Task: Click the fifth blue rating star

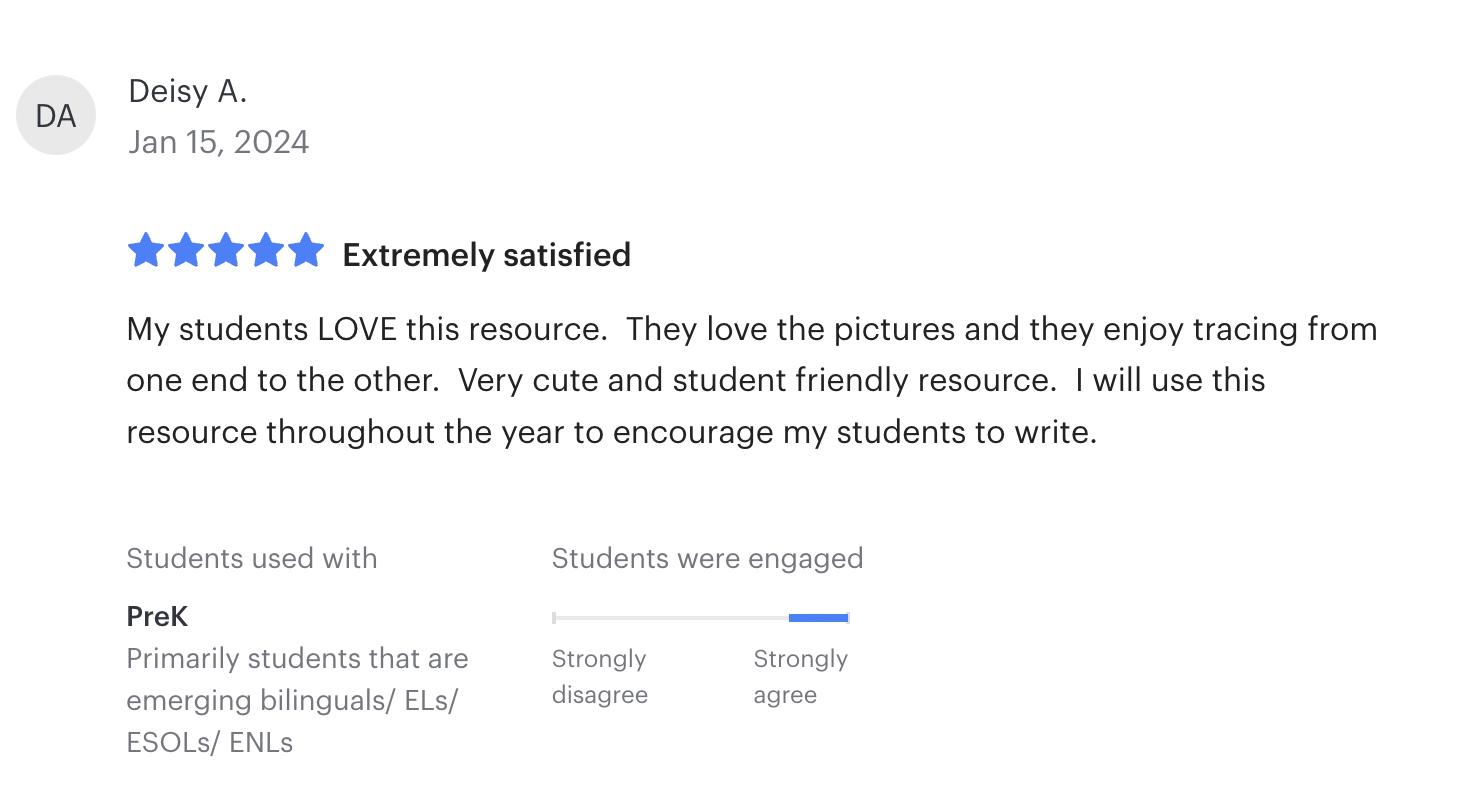Action: 306,251
